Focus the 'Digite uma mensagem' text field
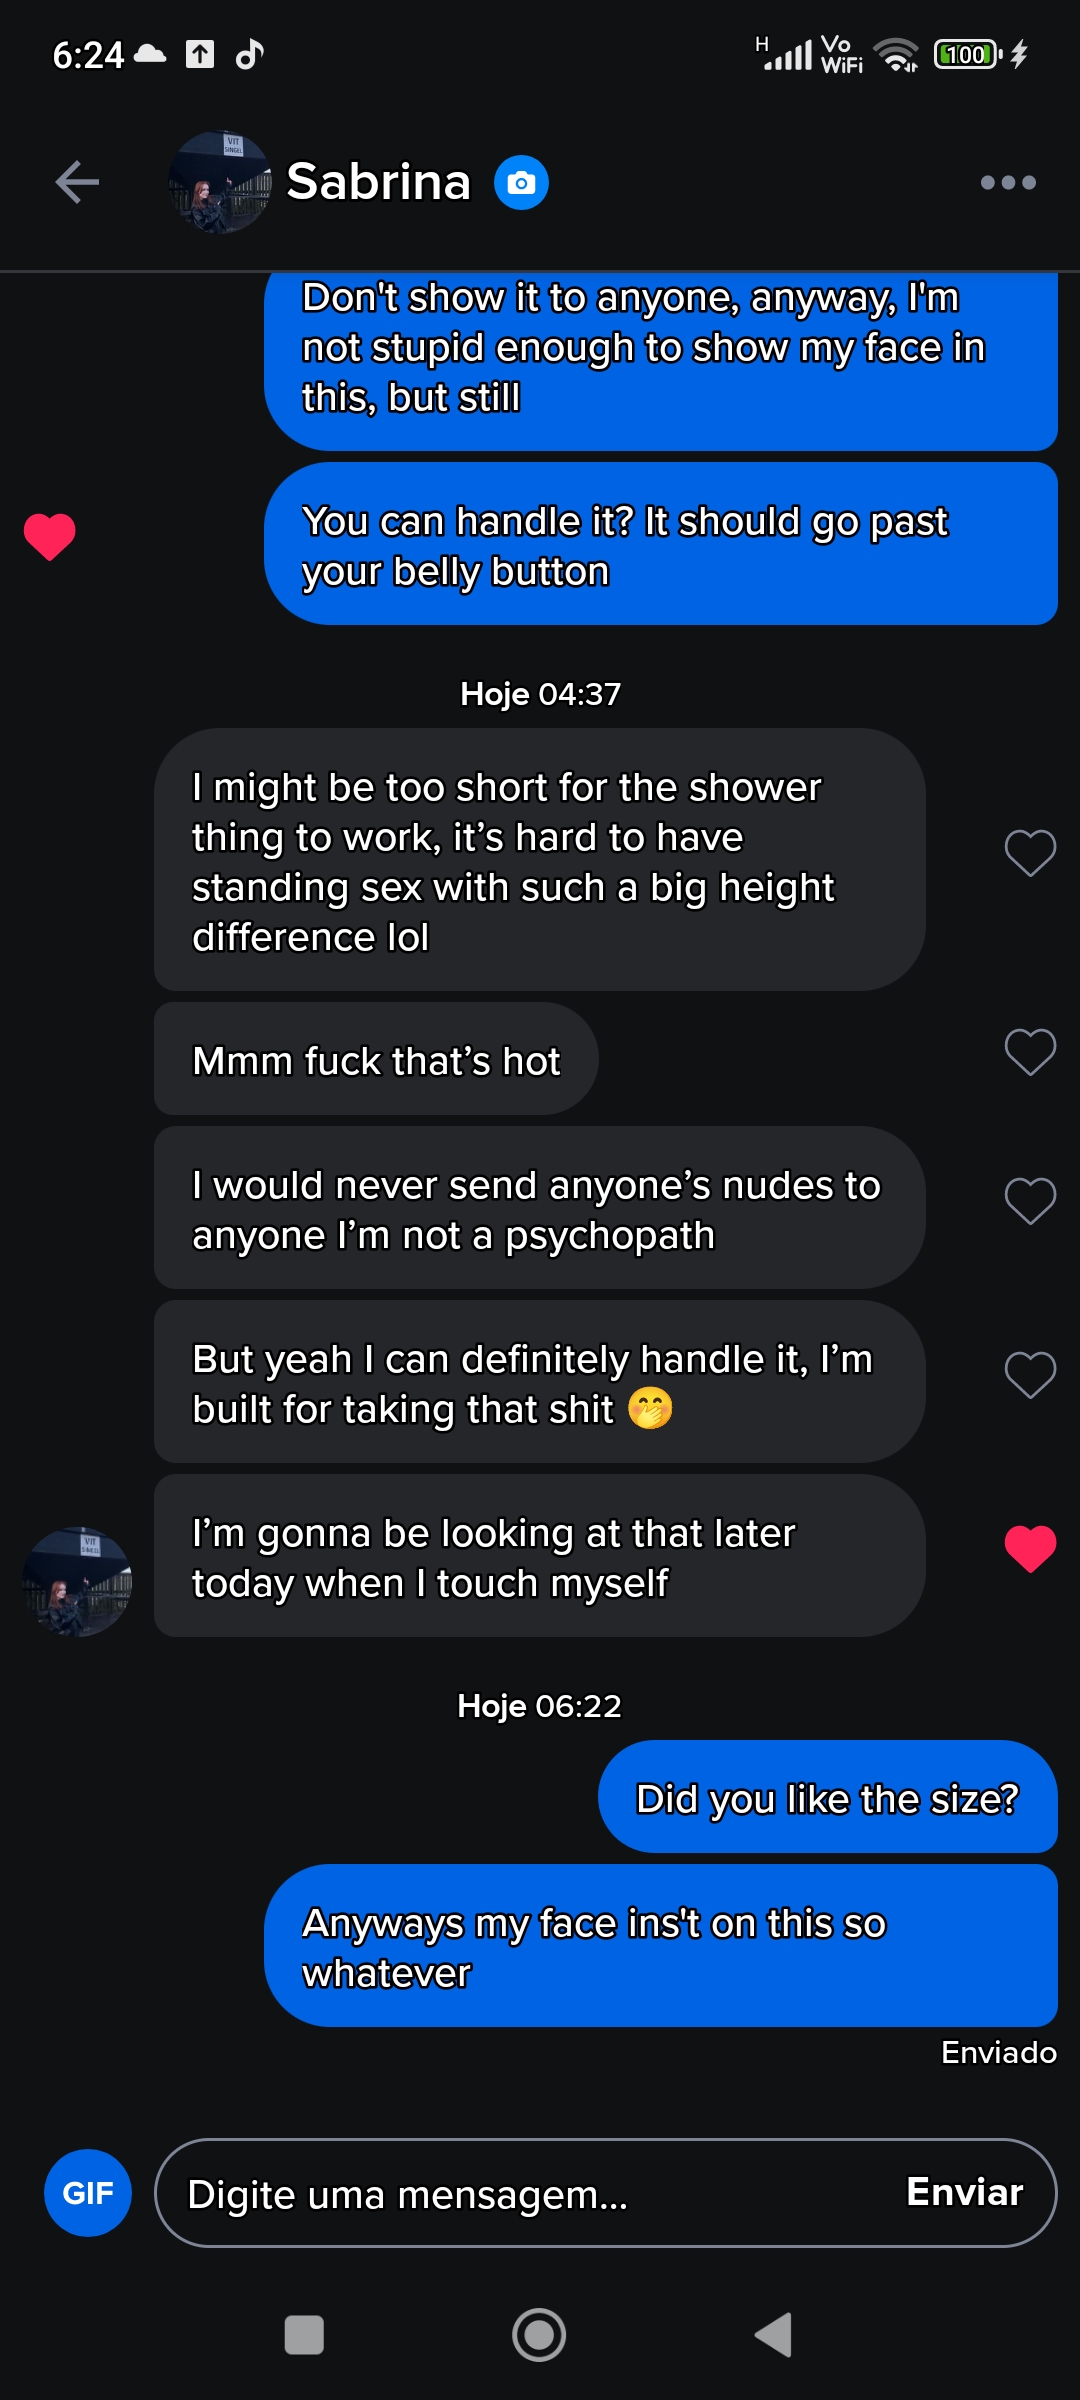1080x2400 pixels. 520,2194
